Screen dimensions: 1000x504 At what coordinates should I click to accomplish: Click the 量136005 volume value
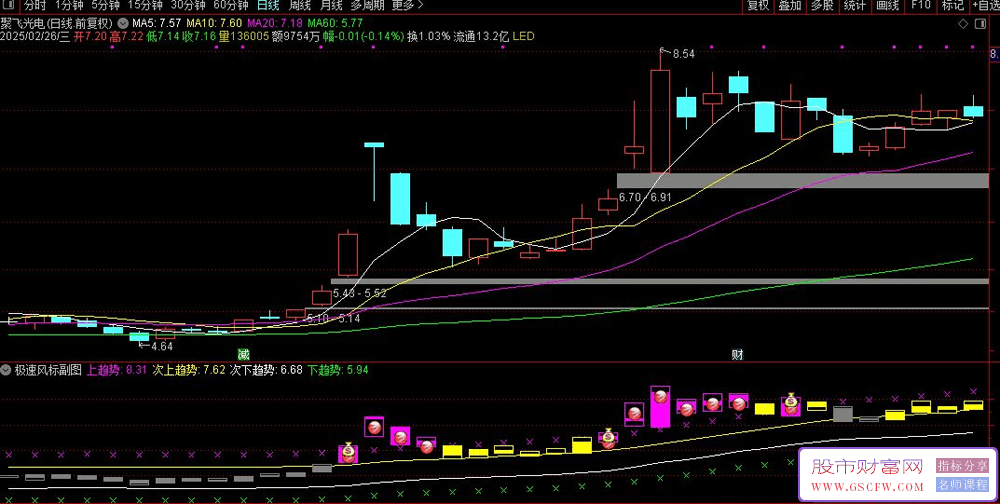pos(243,36)
